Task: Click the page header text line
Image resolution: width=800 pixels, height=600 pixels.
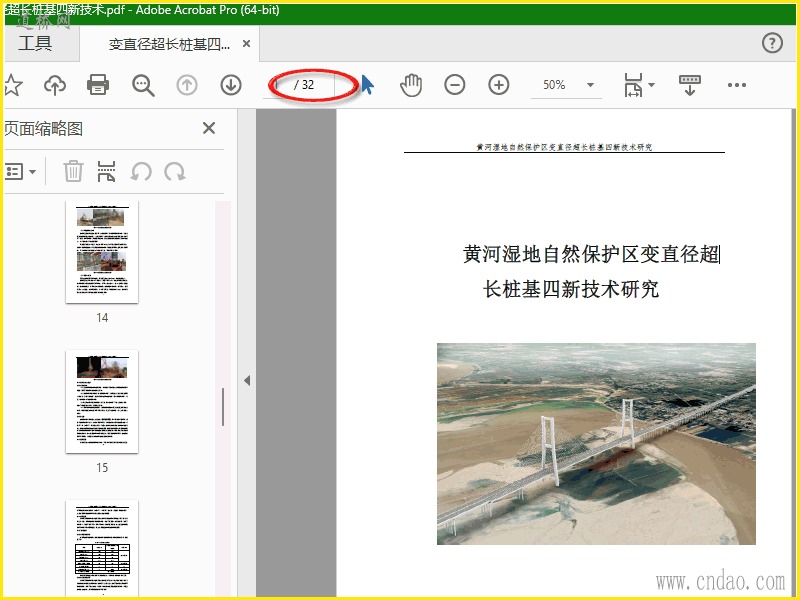Action: [564, 147]
